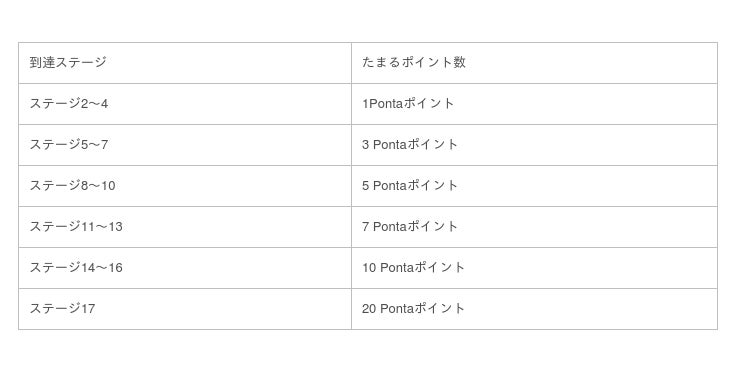Click the 到達ステージ header cell

tap(185, 63)
